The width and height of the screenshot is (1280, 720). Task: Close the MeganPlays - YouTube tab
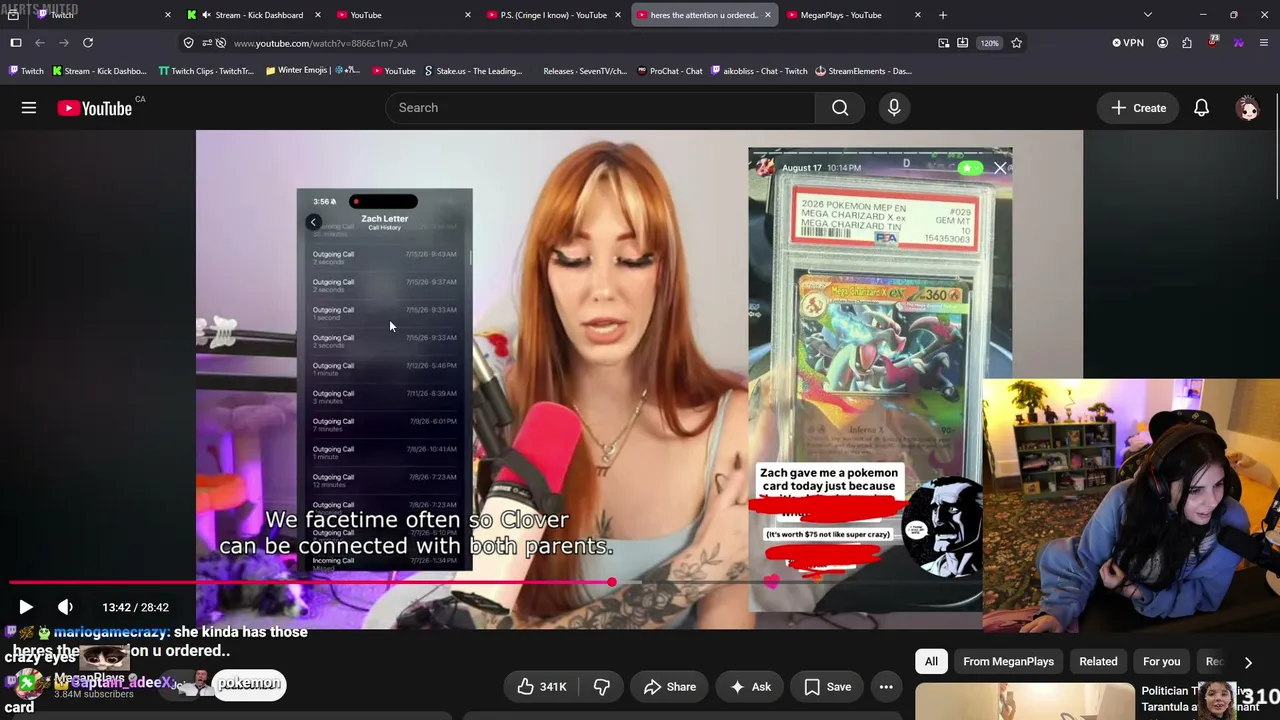coord(918,15)
